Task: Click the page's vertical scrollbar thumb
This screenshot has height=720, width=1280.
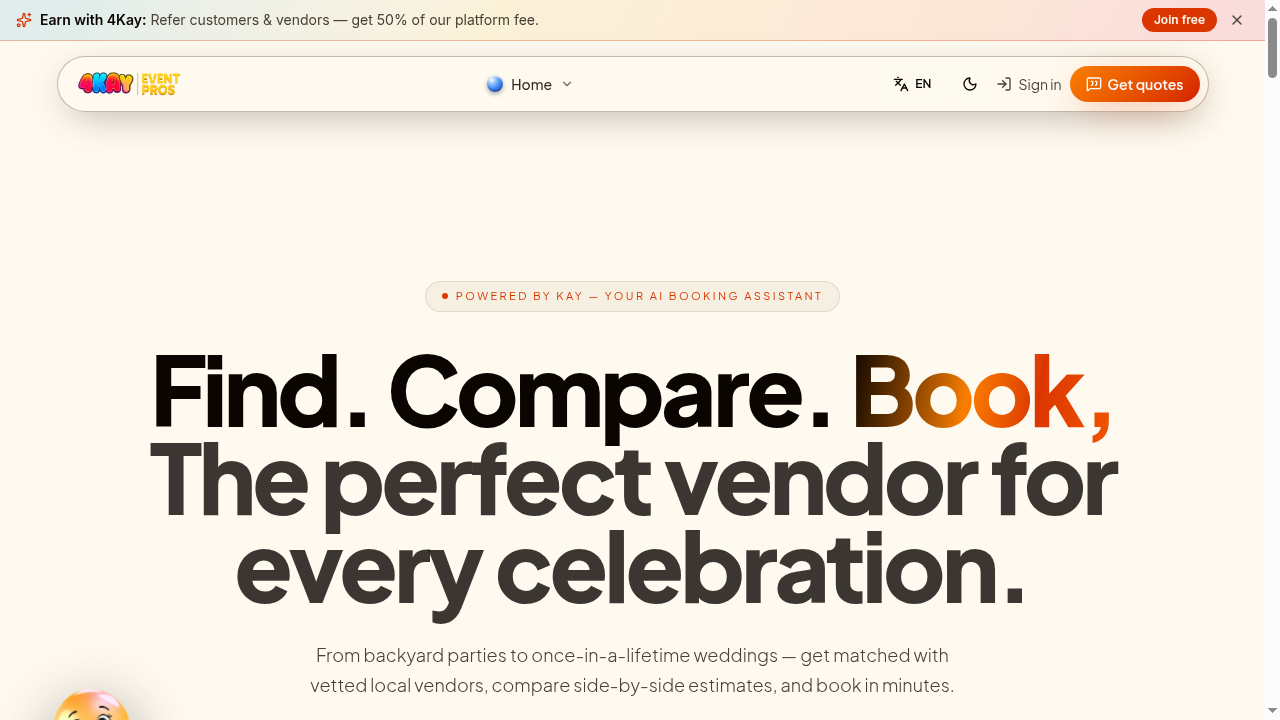Action: click(x=1272, y=47)
